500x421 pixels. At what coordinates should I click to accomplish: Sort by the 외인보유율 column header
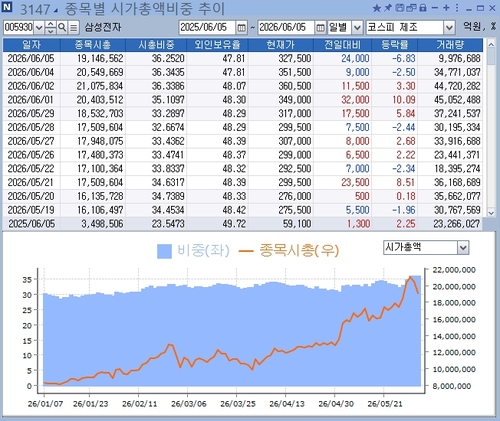click(x=217, y=45)
